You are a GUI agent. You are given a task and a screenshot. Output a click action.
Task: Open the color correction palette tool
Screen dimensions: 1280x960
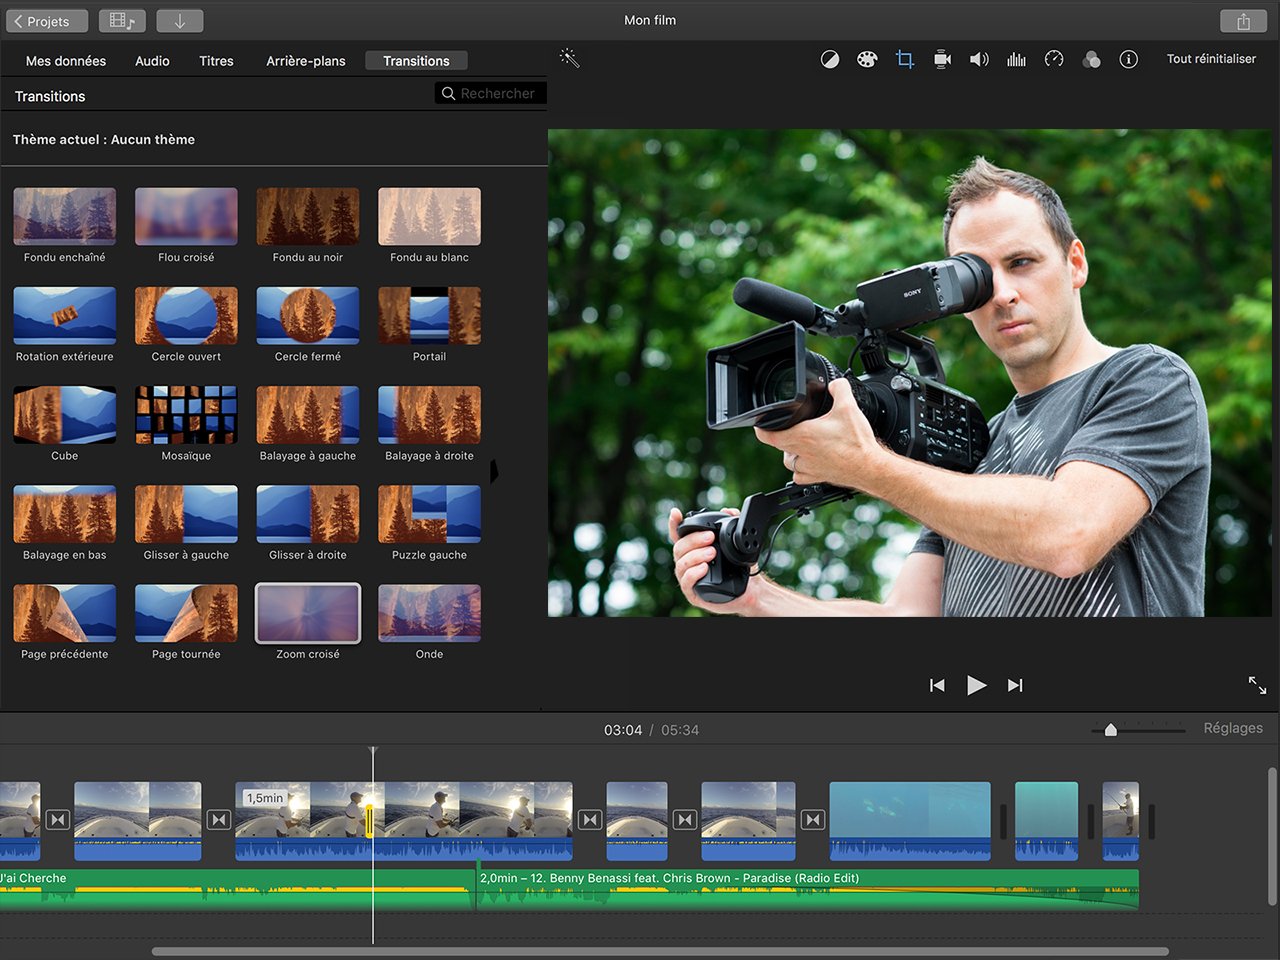pyautogui.click(x=867, y=58)
